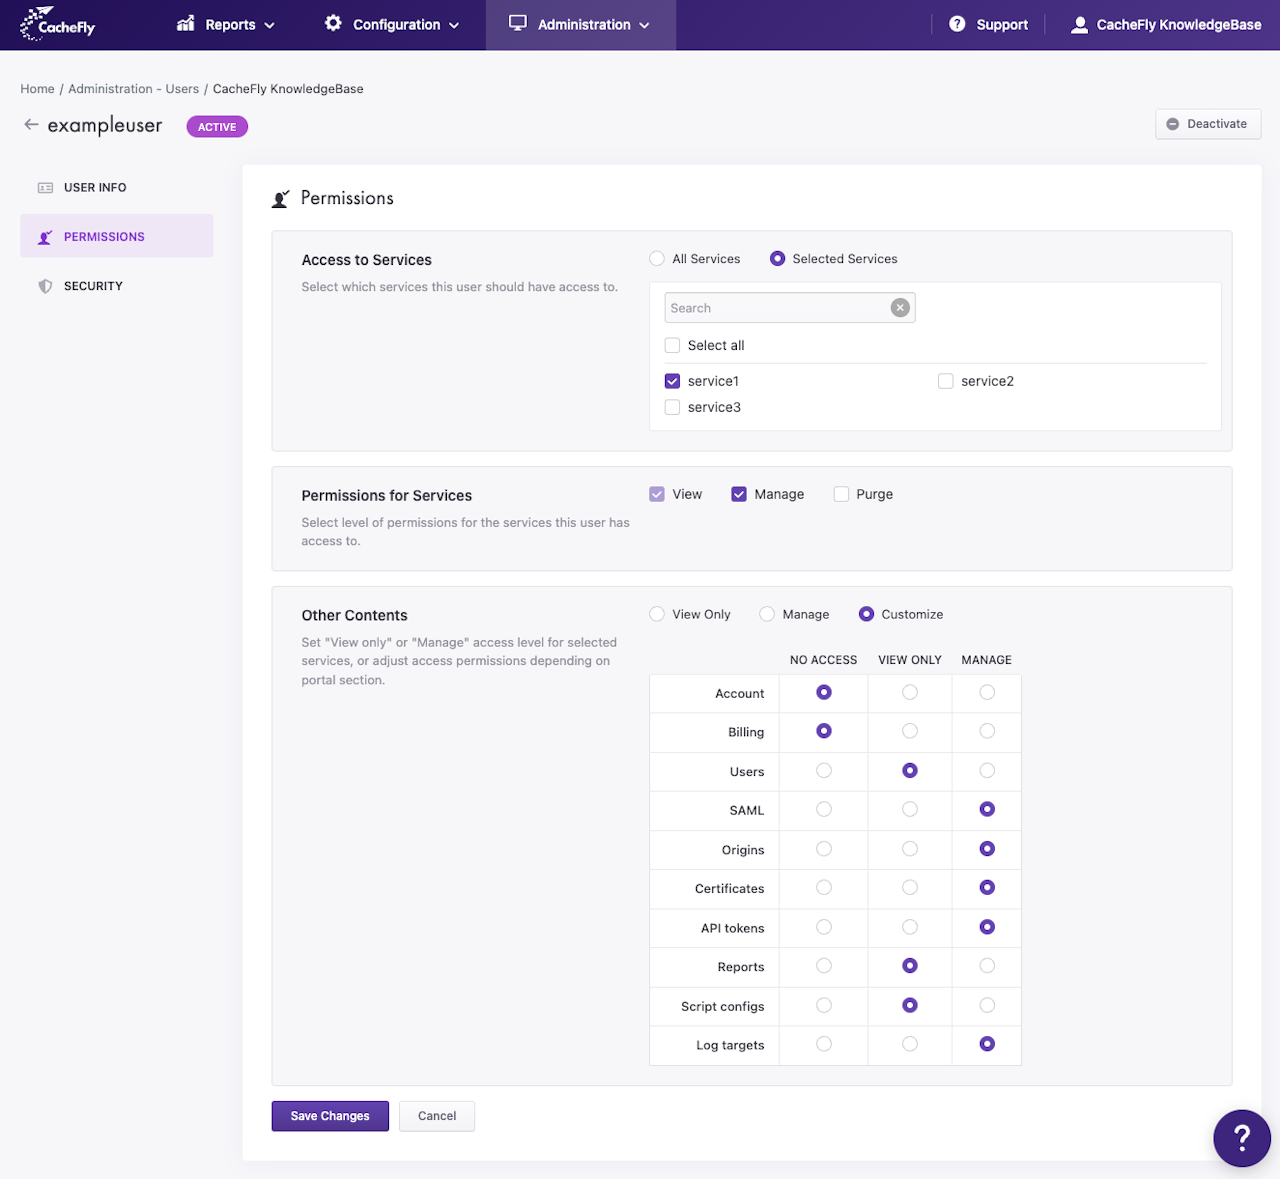Screen dimensions: 1280x1179
Task: Click the back arrow beside exampleuser
Action: 31,125
